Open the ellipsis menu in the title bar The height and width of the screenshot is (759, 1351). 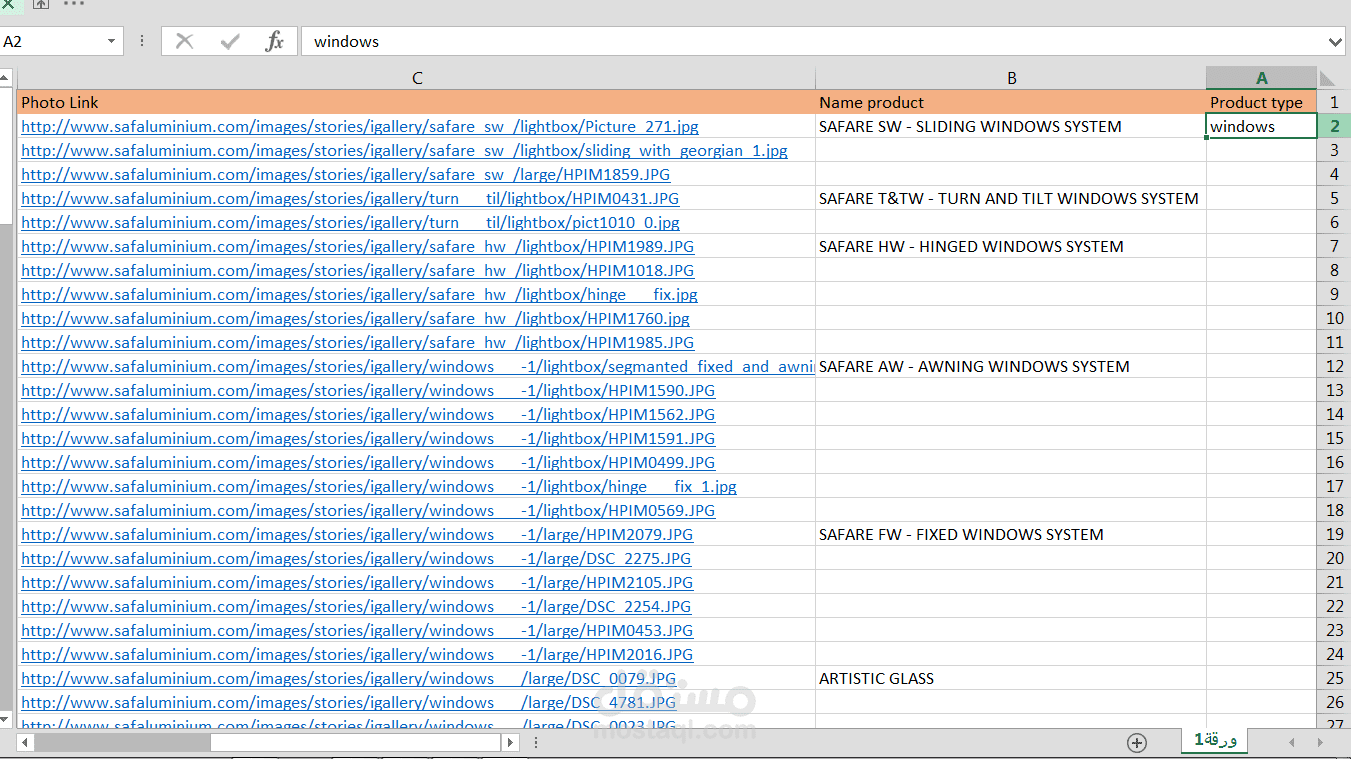click(74, 7)
